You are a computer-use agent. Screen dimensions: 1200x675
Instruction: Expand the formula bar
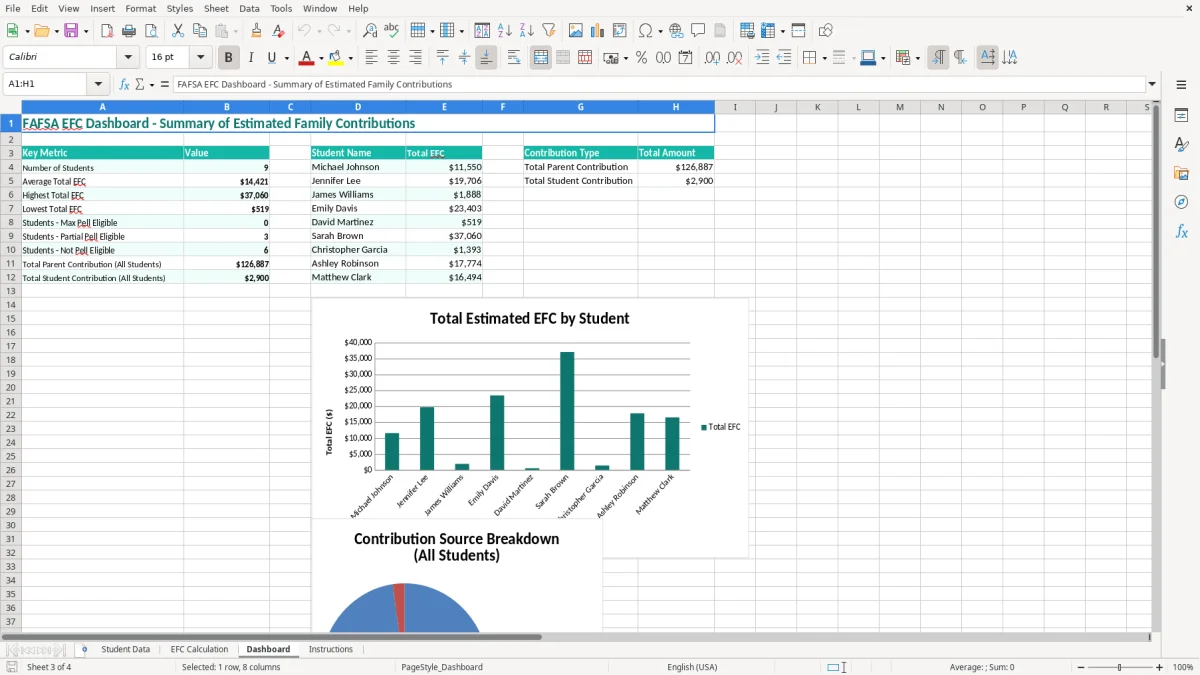(x=1152, y=85)
